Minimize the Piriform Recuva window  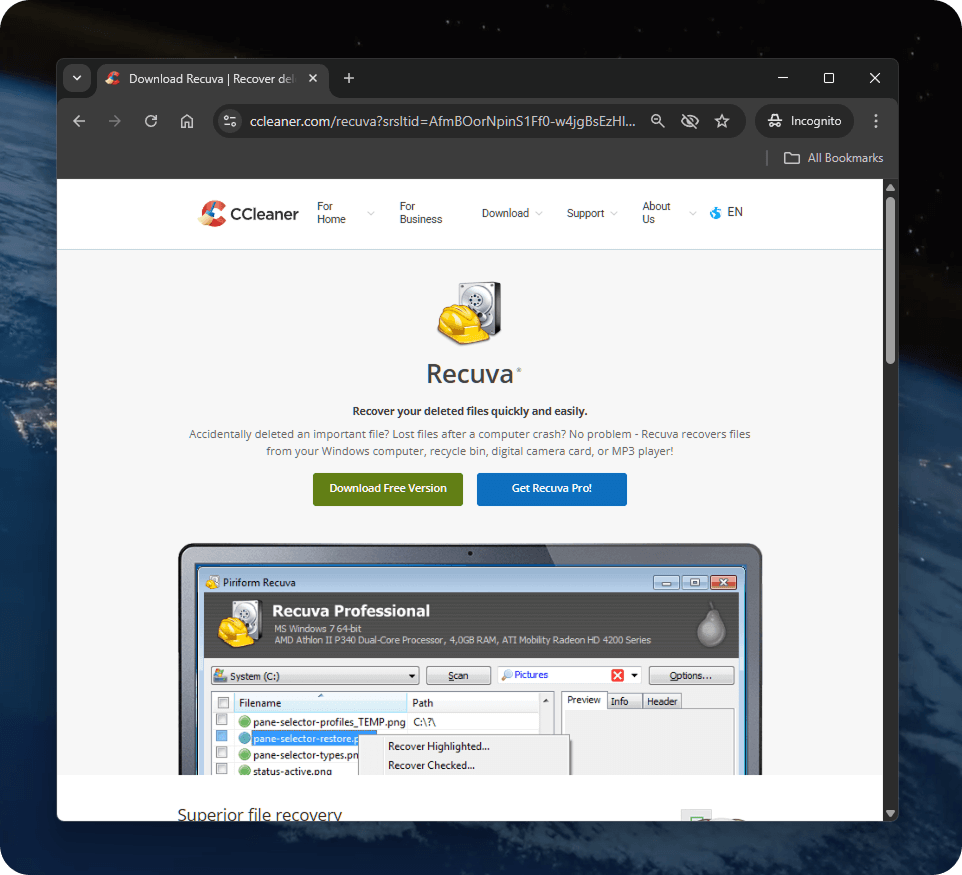point(666,582)
